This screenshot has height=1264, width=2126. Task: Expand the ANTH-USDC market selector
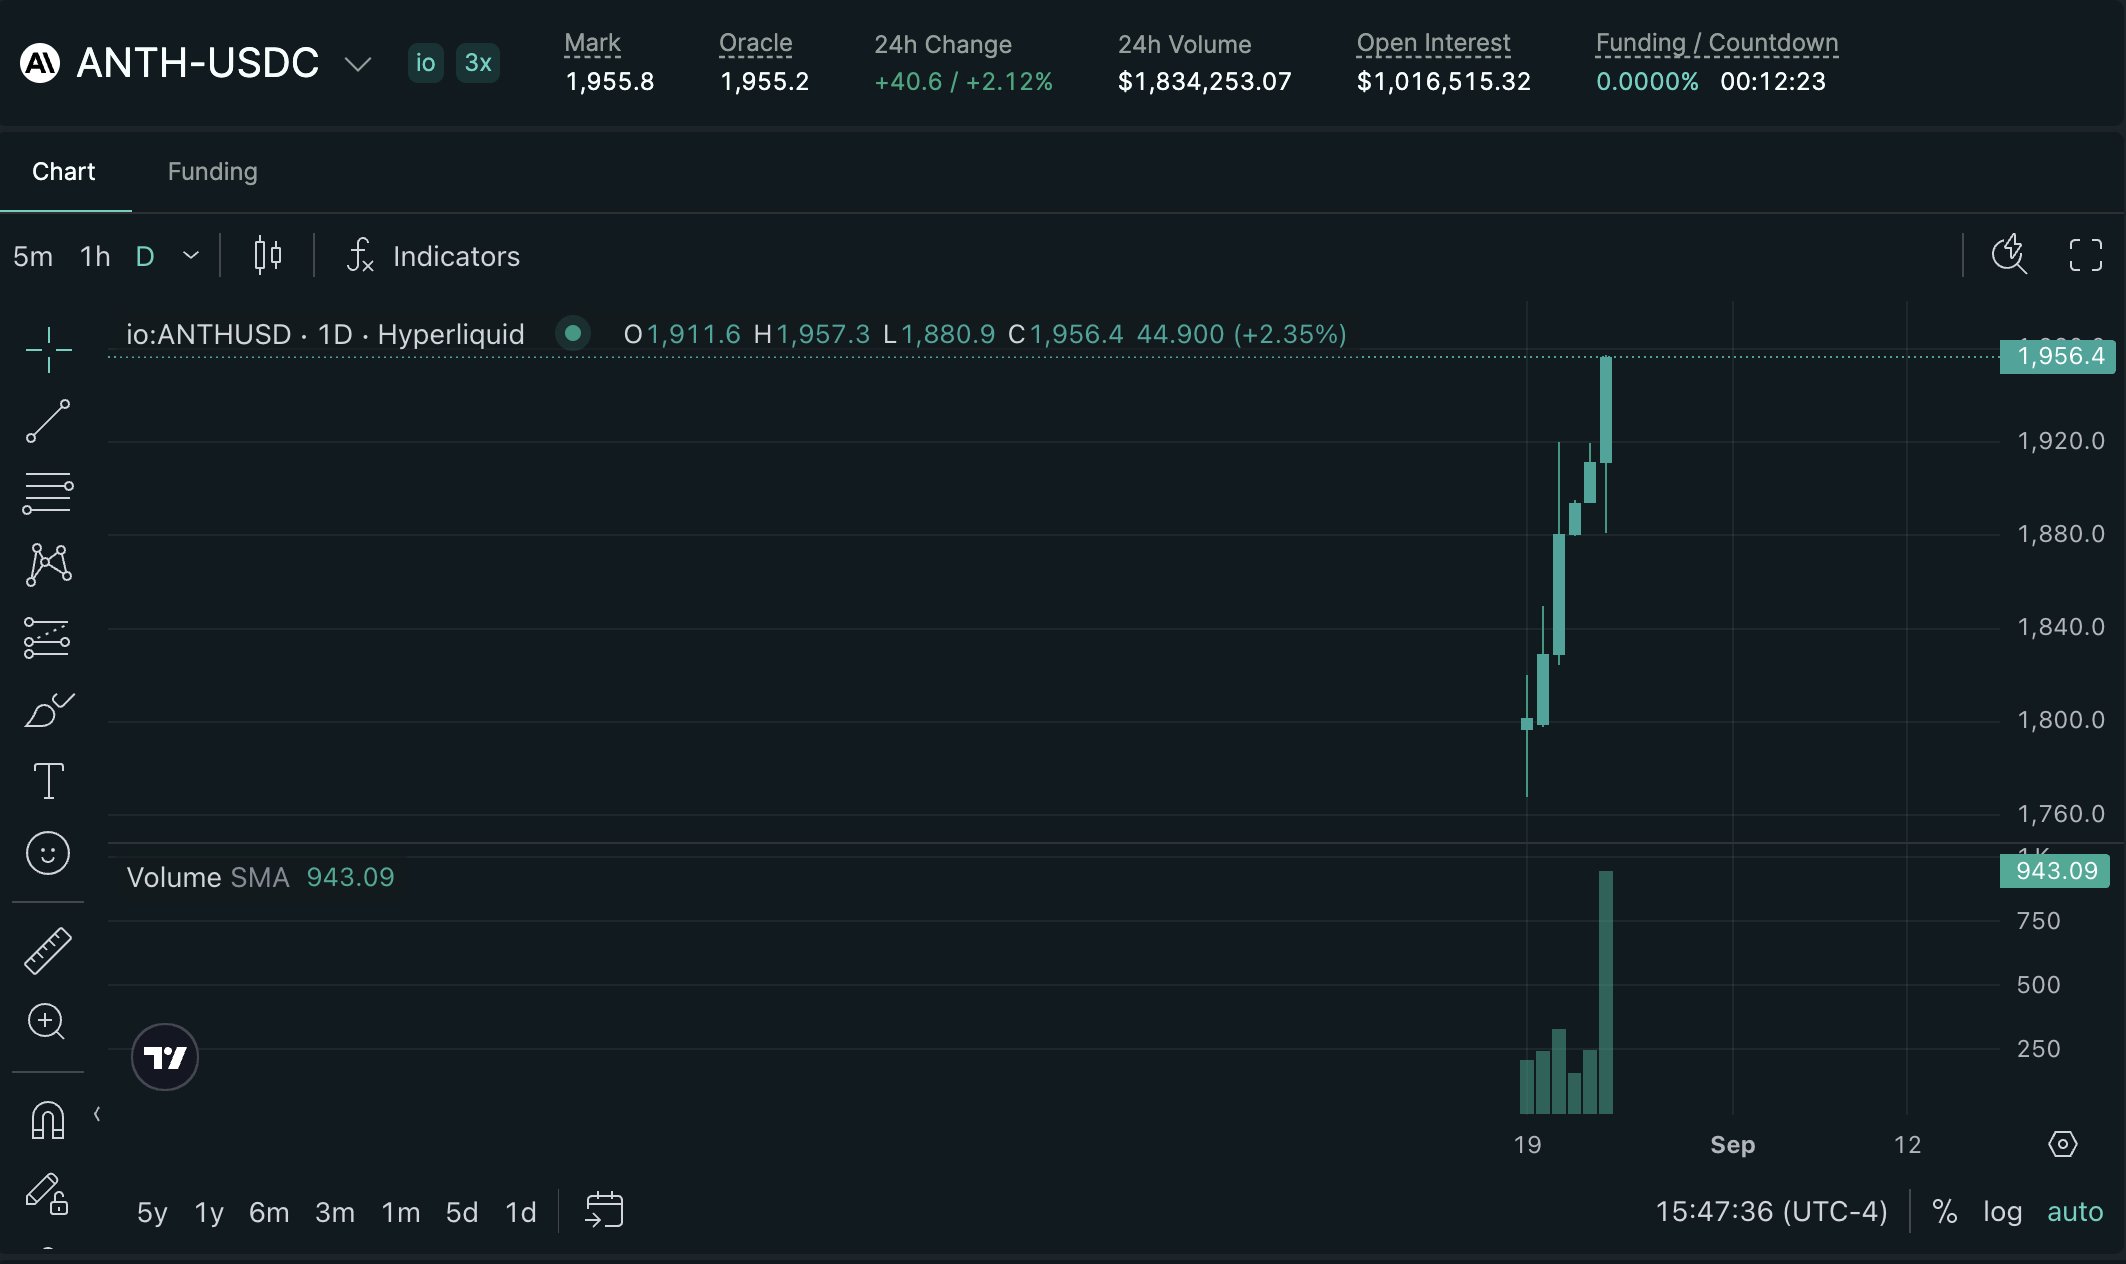click(358, 64)
